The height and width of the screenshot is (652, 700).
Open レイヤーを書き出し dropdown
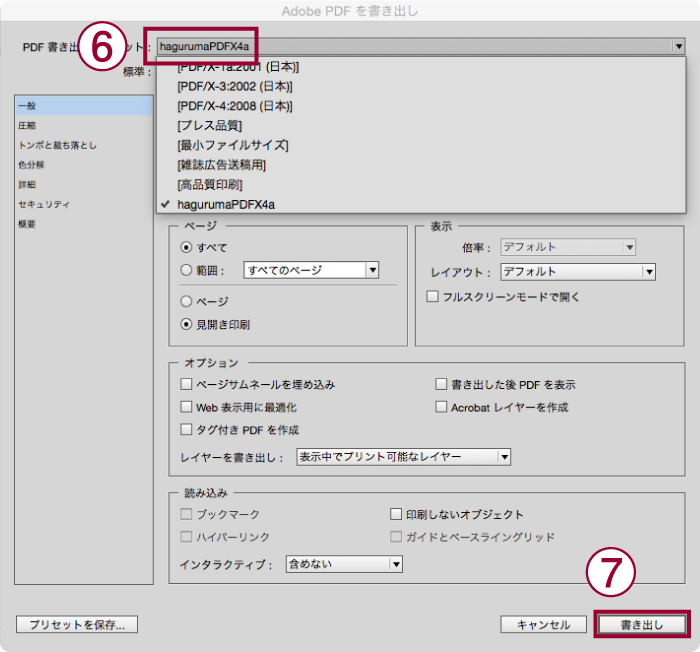(404, 457)
